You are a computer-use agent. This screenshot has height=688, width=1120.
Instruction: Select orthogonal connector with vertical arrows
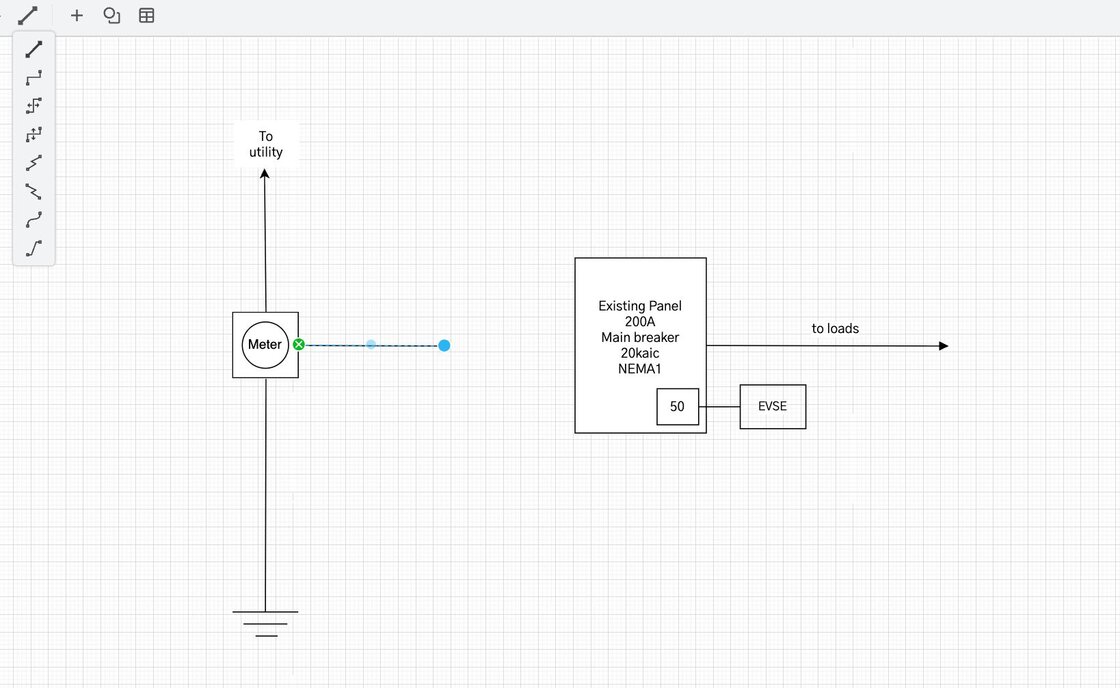click(x=34, y=134)
